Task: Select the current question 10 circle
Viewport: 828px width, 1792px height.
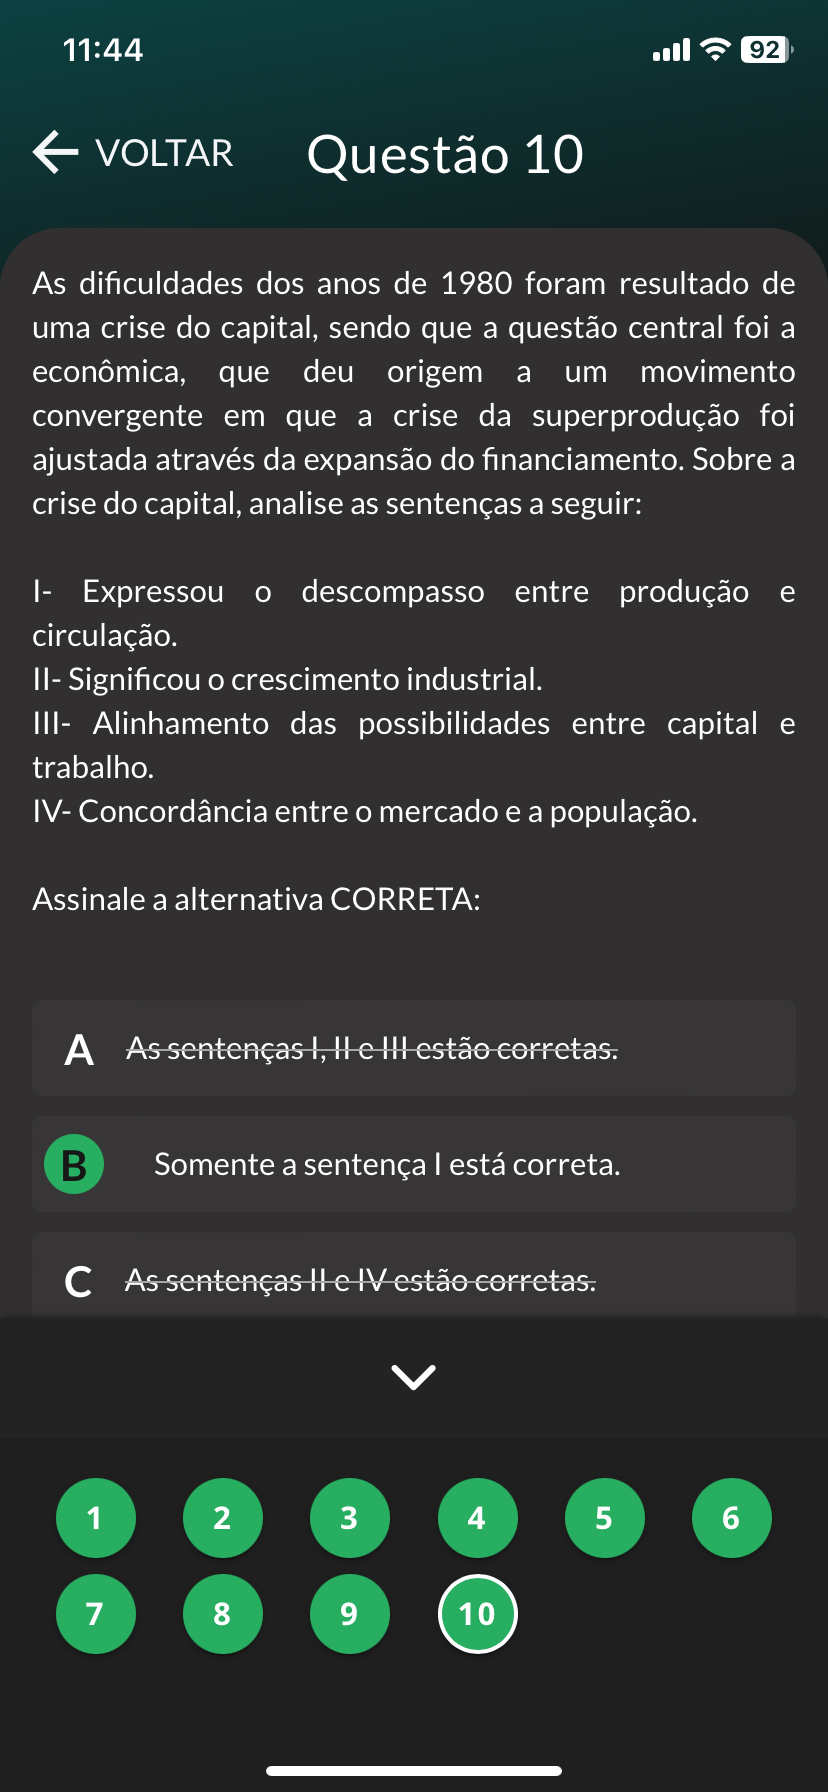Action: pos(477,1614)
